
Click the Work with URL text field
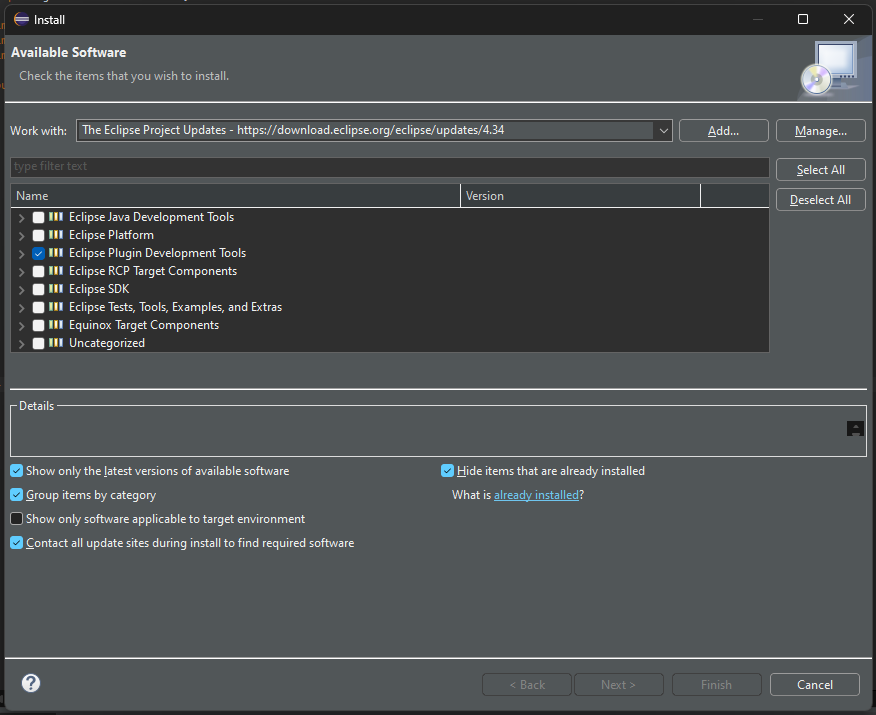point(365,130)
